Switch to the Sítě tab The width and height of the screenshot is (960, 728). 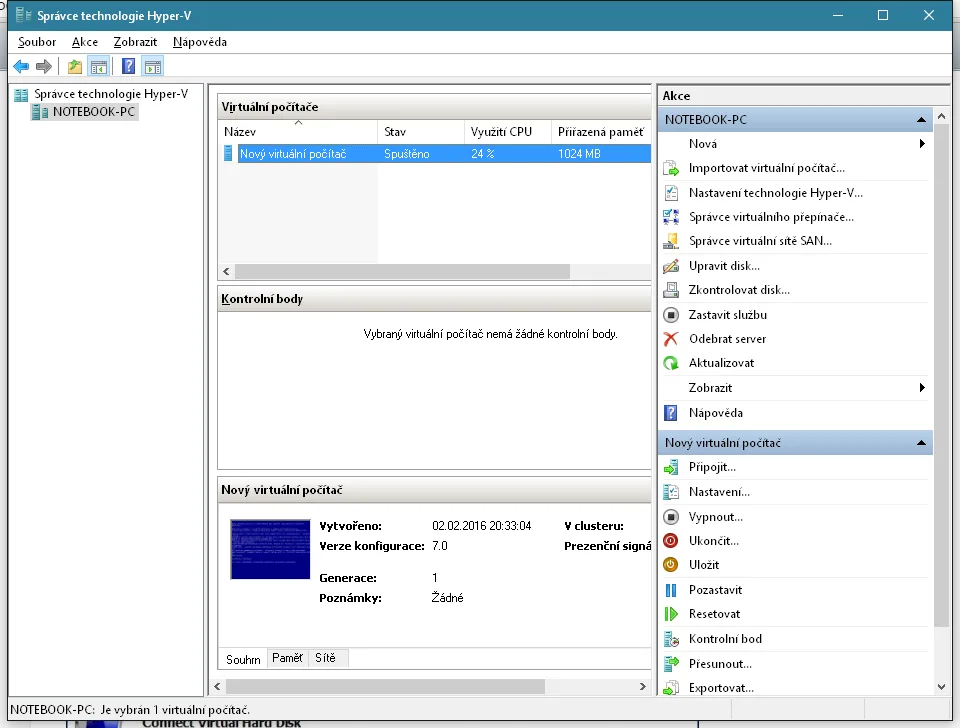[325, 658]
